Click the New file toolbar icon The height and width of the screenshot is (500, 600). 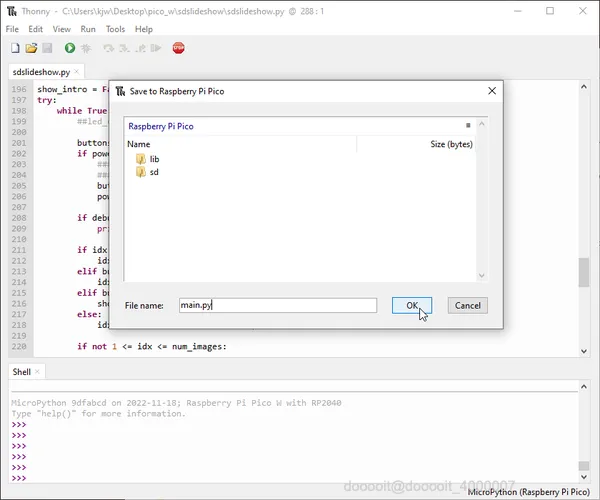tap(15, 48)
